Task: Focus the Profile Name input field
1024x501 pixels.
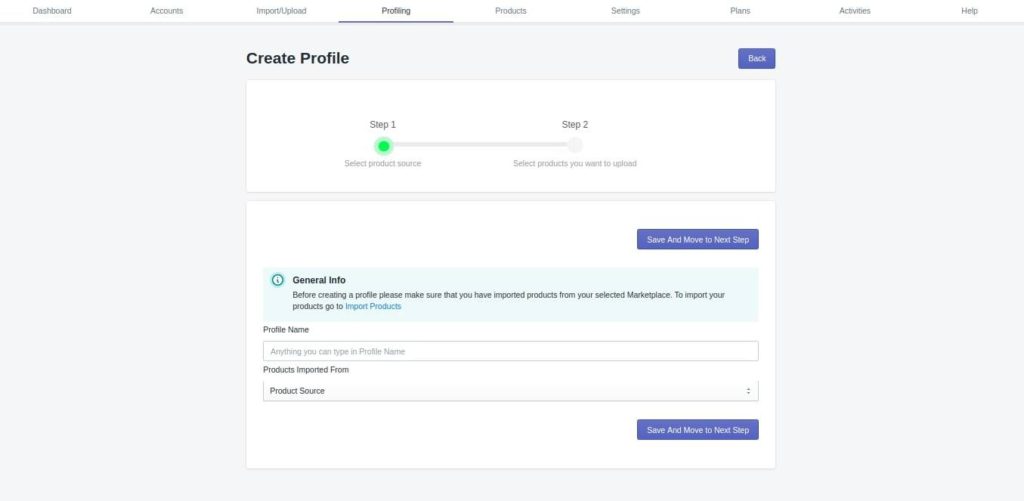Action: click(511, 351)
